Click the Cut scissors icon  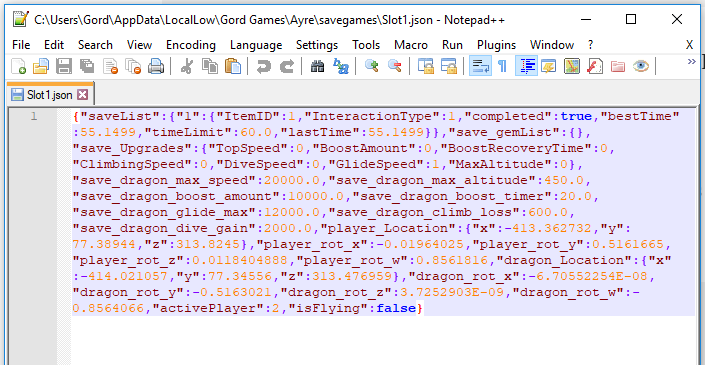click(x=186, y=67)
